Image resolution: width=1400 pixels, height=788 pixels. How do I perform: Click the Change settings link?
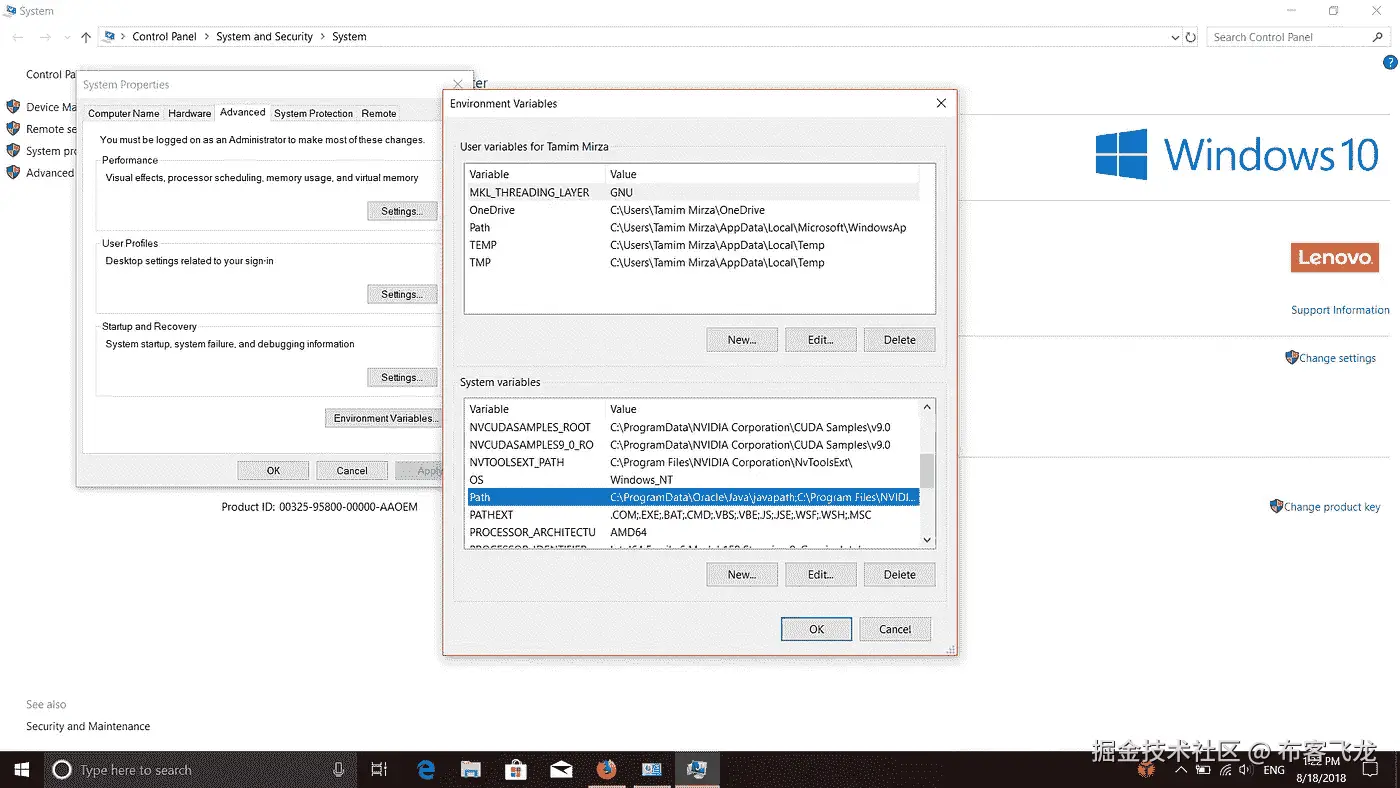1337,358
